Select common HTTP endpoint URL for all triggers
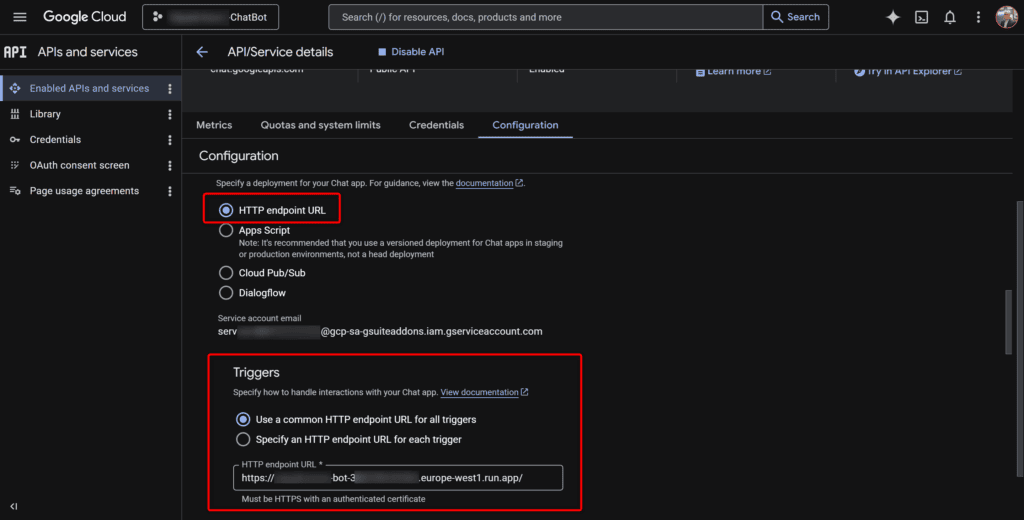Screen dimensions: 1024x520 [x=243, y=419]
